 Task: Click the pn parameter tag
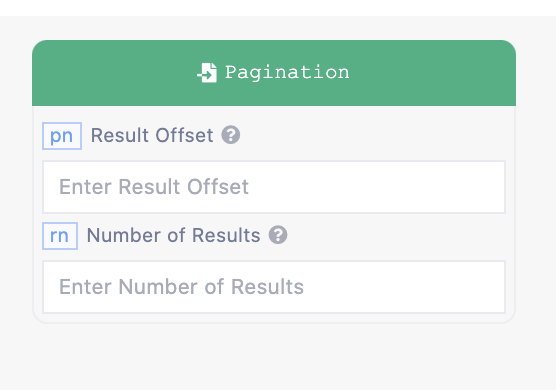tap(62, 136)
